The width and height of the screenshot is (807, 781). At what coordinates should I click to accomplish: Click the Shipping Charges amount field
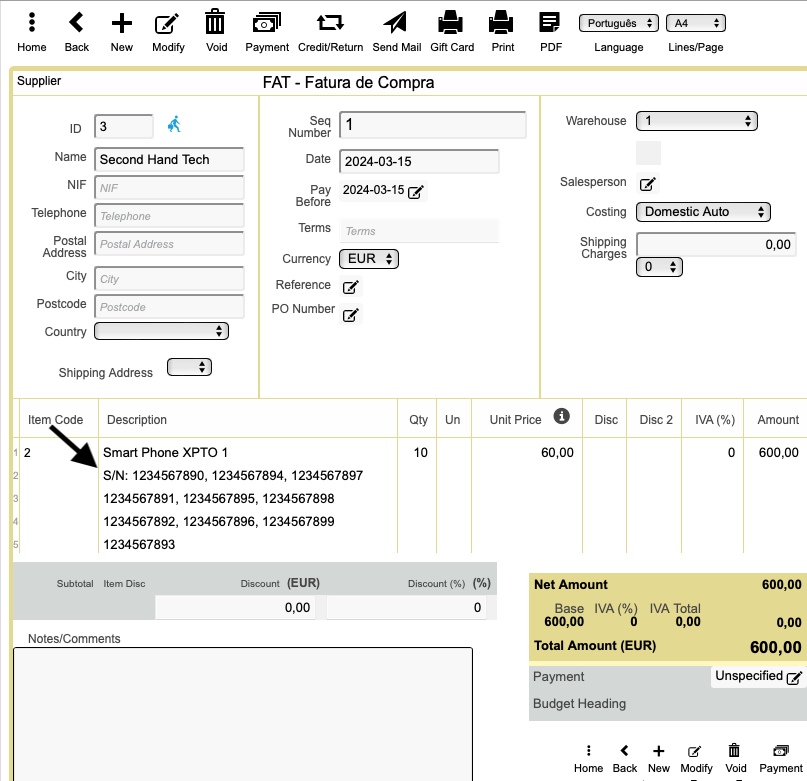coord(716,244)
